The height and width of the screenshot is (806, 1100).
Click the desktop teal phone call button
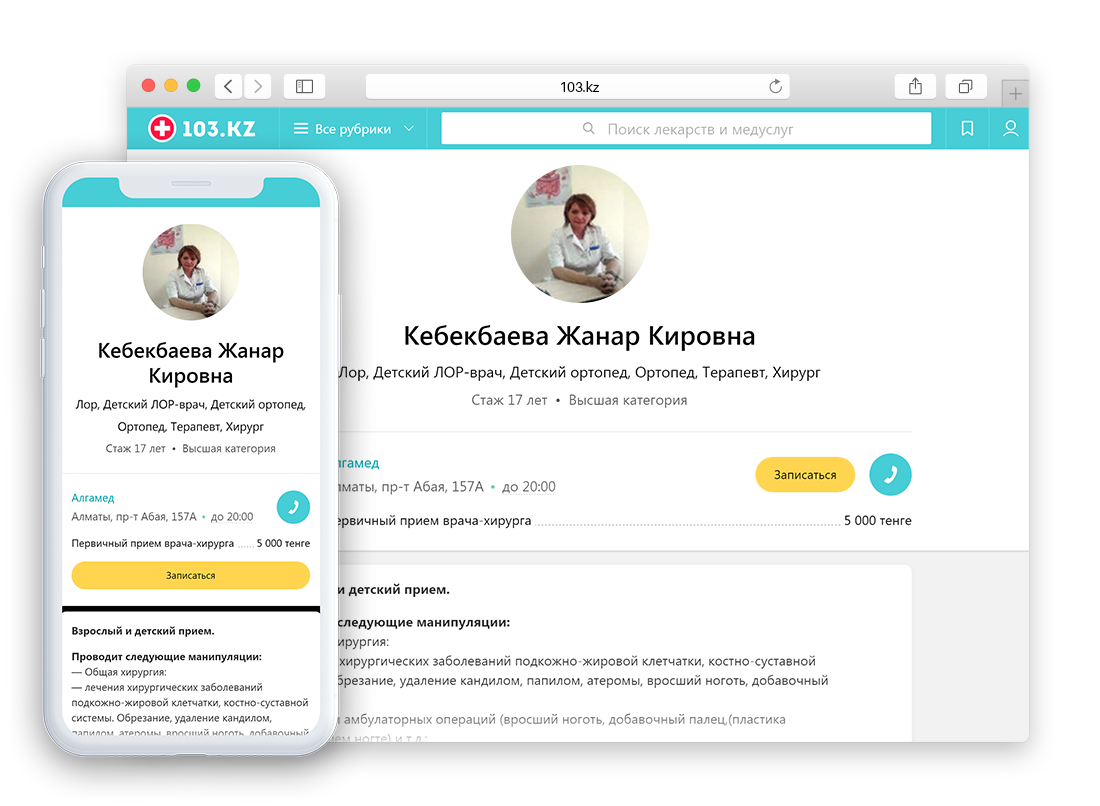(890, 474)
